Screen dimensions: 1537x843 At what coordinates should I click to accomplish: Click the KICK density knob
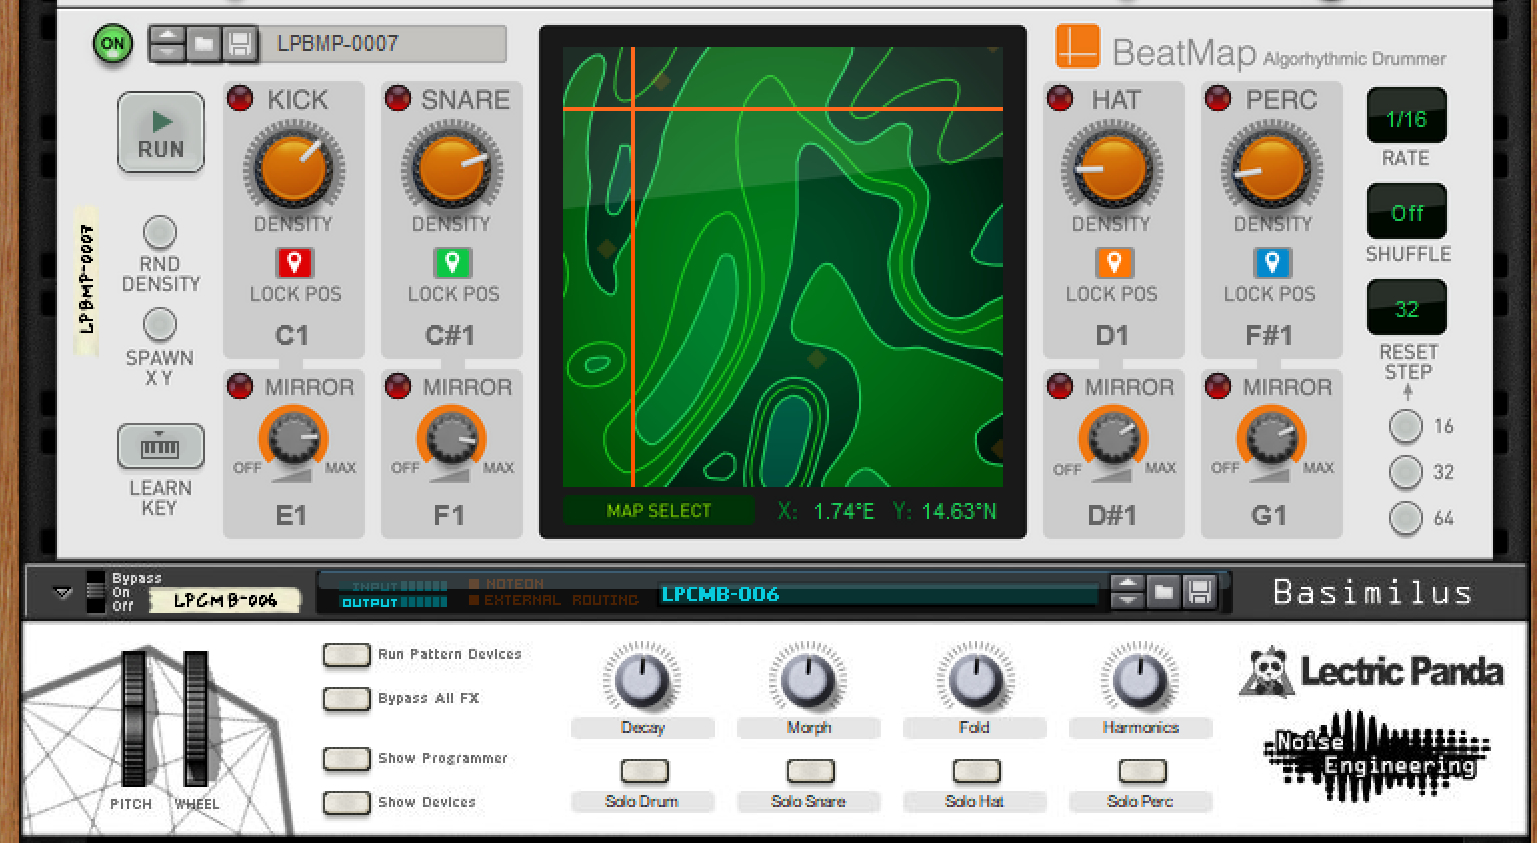pyautogui.click(x=294, y=169)
